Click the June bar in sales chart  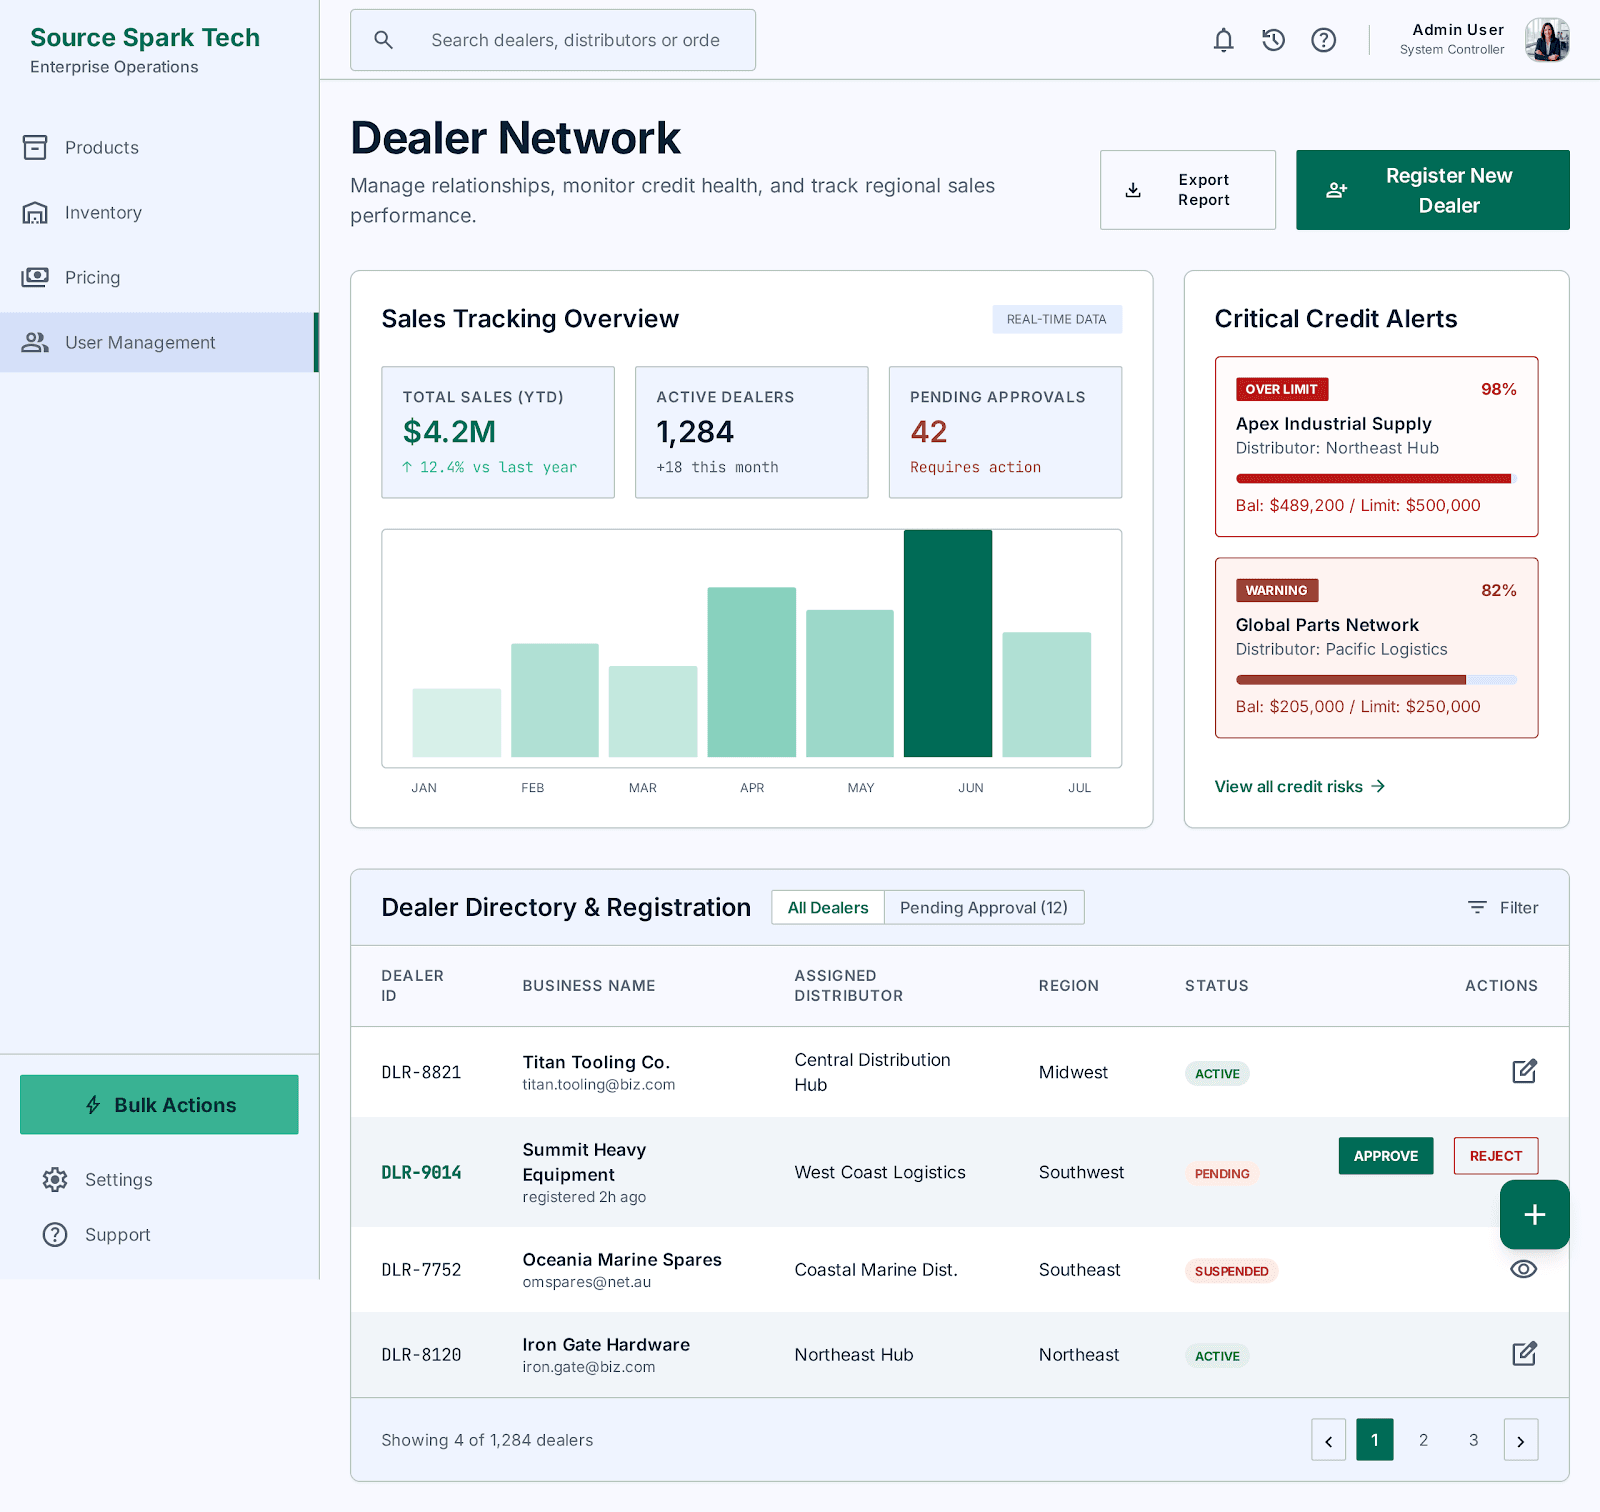(948, 643)
